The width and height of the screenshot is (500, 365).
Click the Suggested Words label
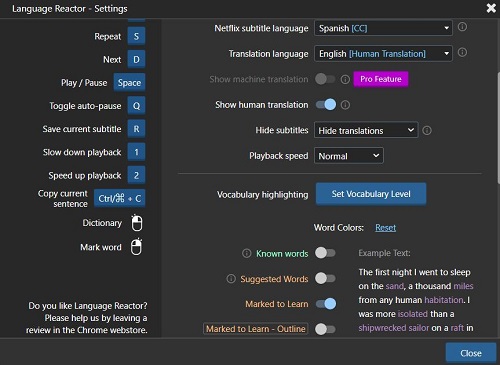274,279
